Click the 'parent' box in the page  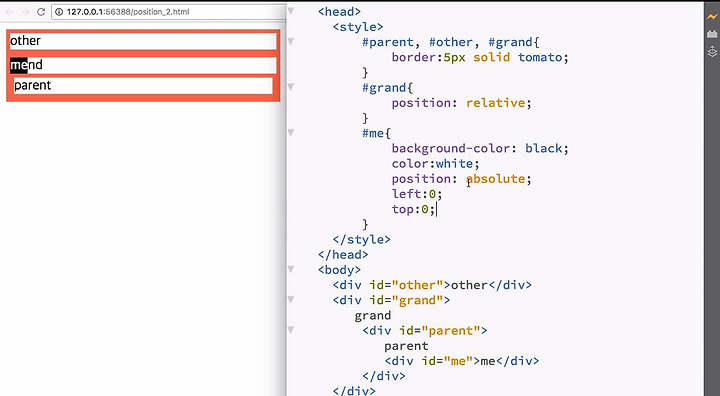tap(143, 85)
